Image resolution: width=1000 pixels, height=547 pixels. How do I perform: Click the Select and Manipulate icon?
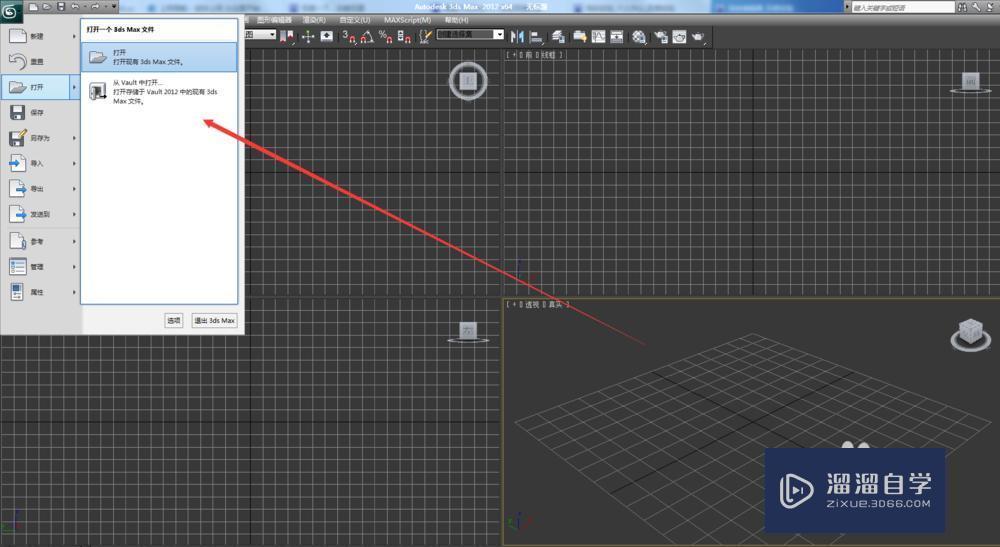click(x=308, y=36)
